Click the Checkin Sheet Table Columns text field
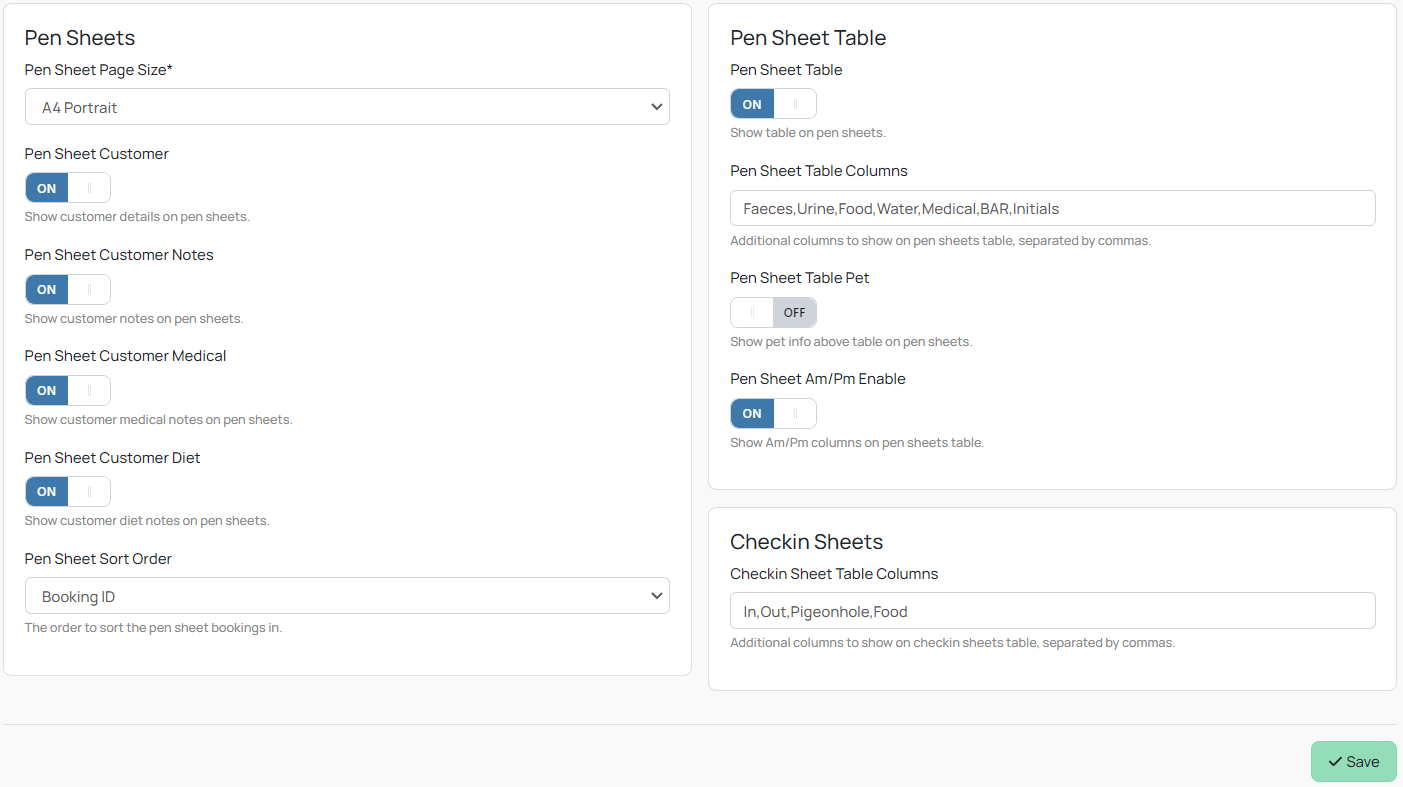 coord(1052,610)
